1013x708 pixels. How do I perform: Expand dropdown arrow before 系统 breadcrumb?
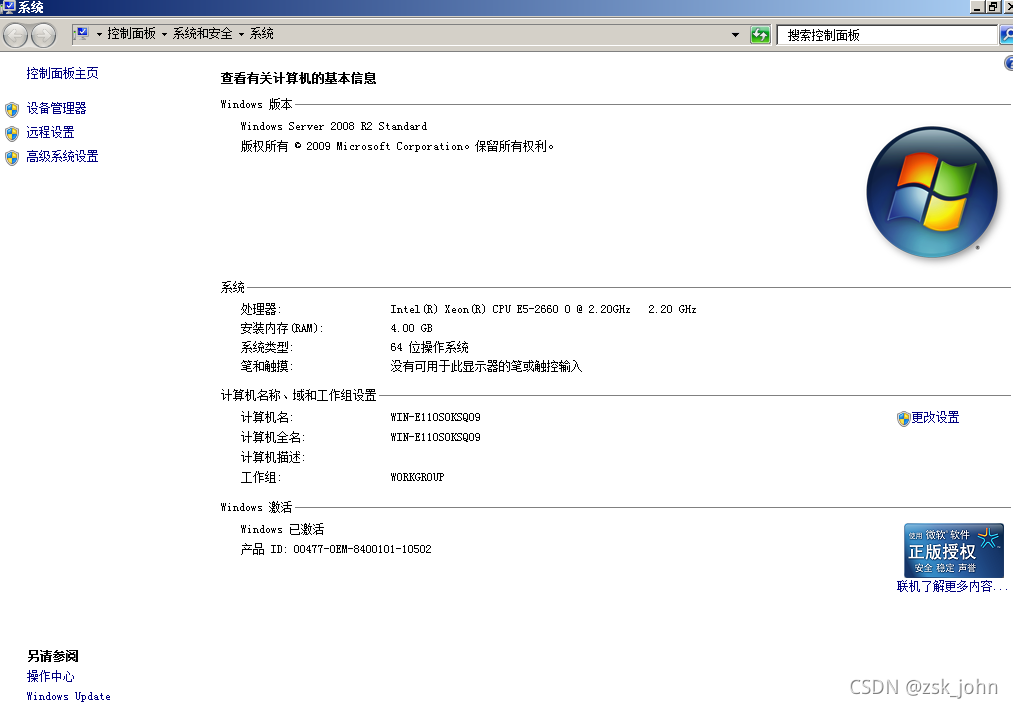coord(241,34)
